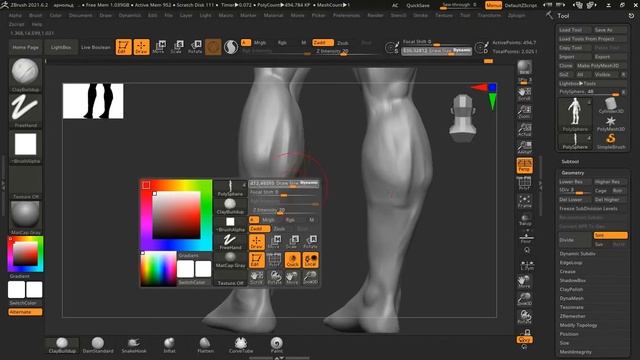
Task: Open the ClayBuildup brush thumbnail in the left shelf
Action: tap(25, 75)
